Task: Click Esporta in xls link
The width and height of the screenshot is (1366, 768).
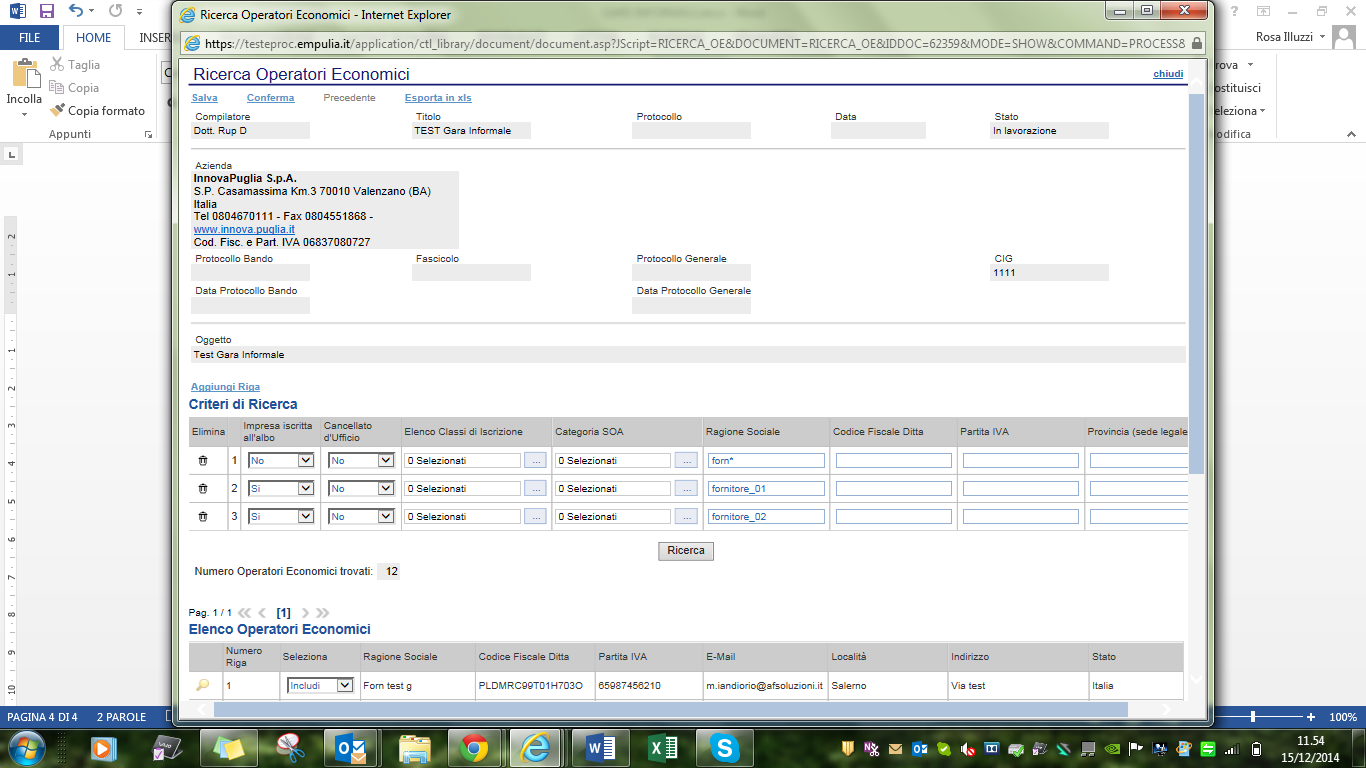Action: click(x=438, y=98)
